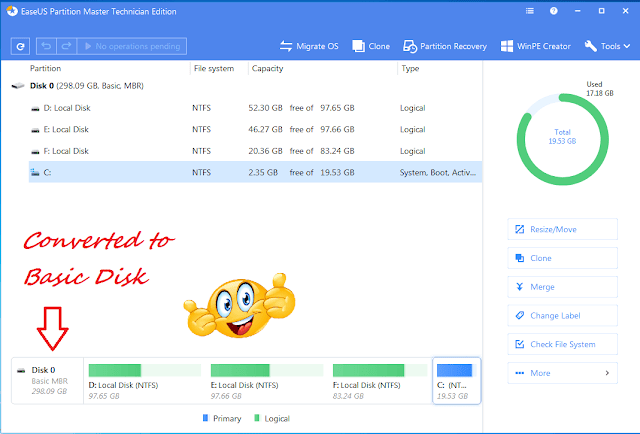Screen dimensions: 640x434
Task: Click the Partition Recovery disk icon
Action: tap(410, 47)
